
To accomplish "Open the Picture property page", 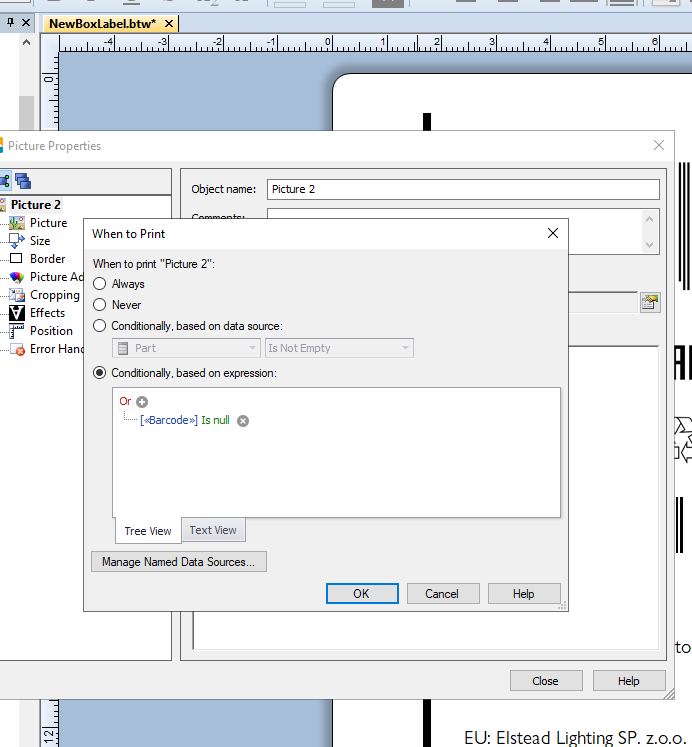I will coord(49,223).
